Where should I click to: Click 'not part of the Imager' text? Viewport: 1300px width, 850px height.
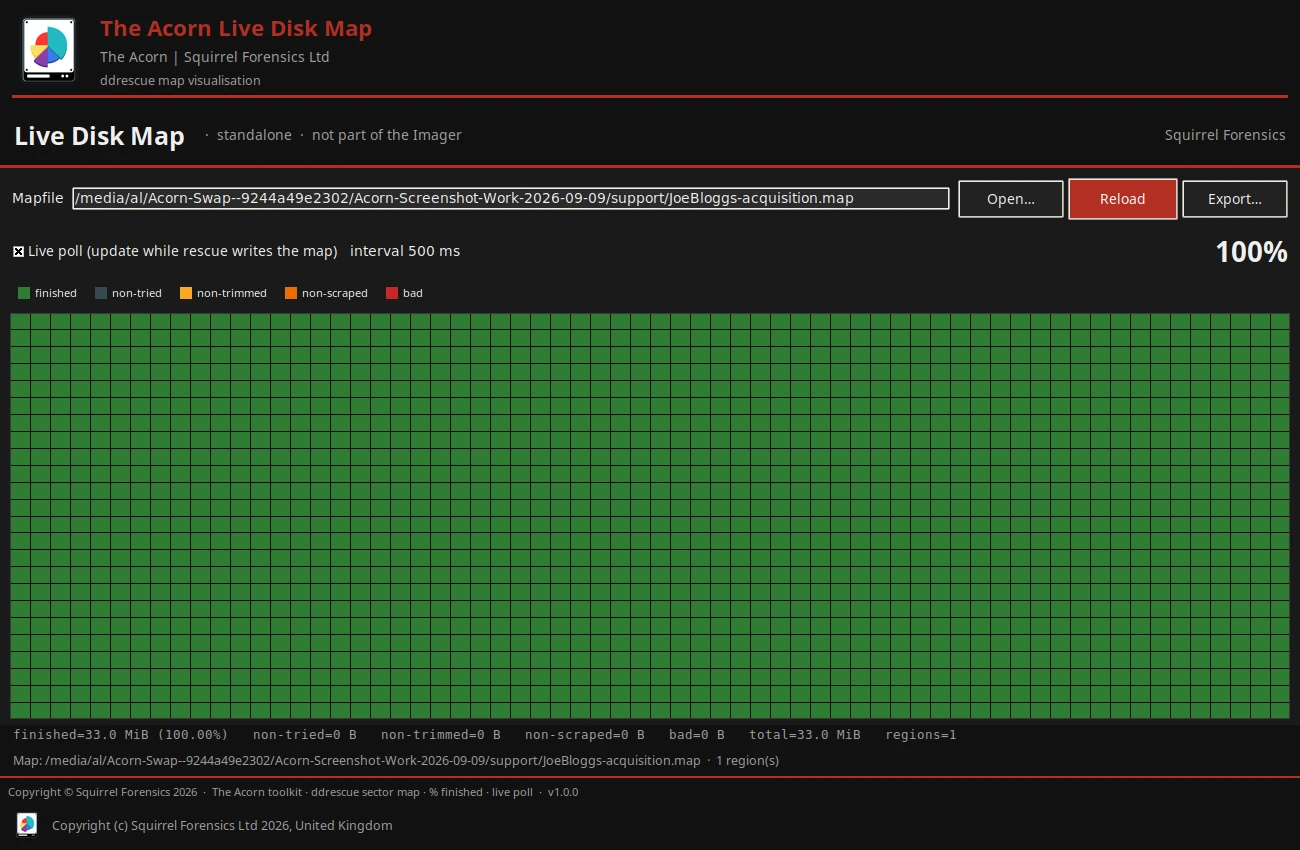click(387, 135)
